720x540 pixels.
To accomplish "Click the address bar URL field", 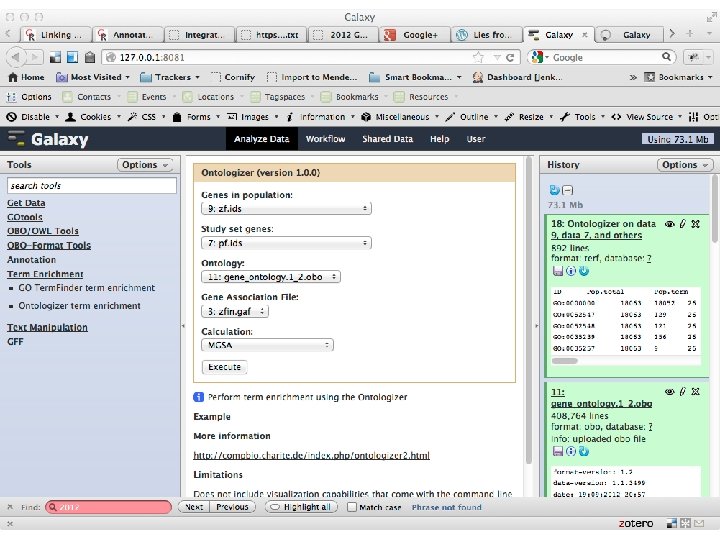I will tap(289, 57).
